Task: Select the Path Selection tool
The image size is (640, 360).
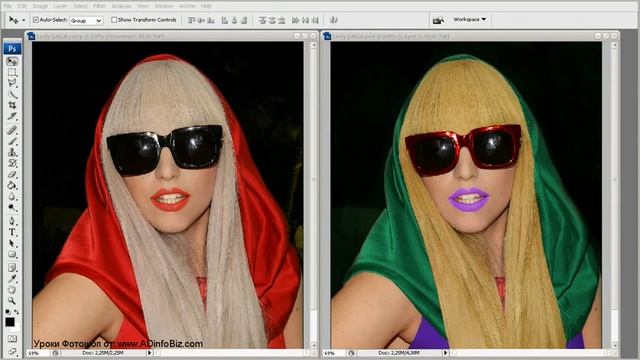Action: (12, 243)
